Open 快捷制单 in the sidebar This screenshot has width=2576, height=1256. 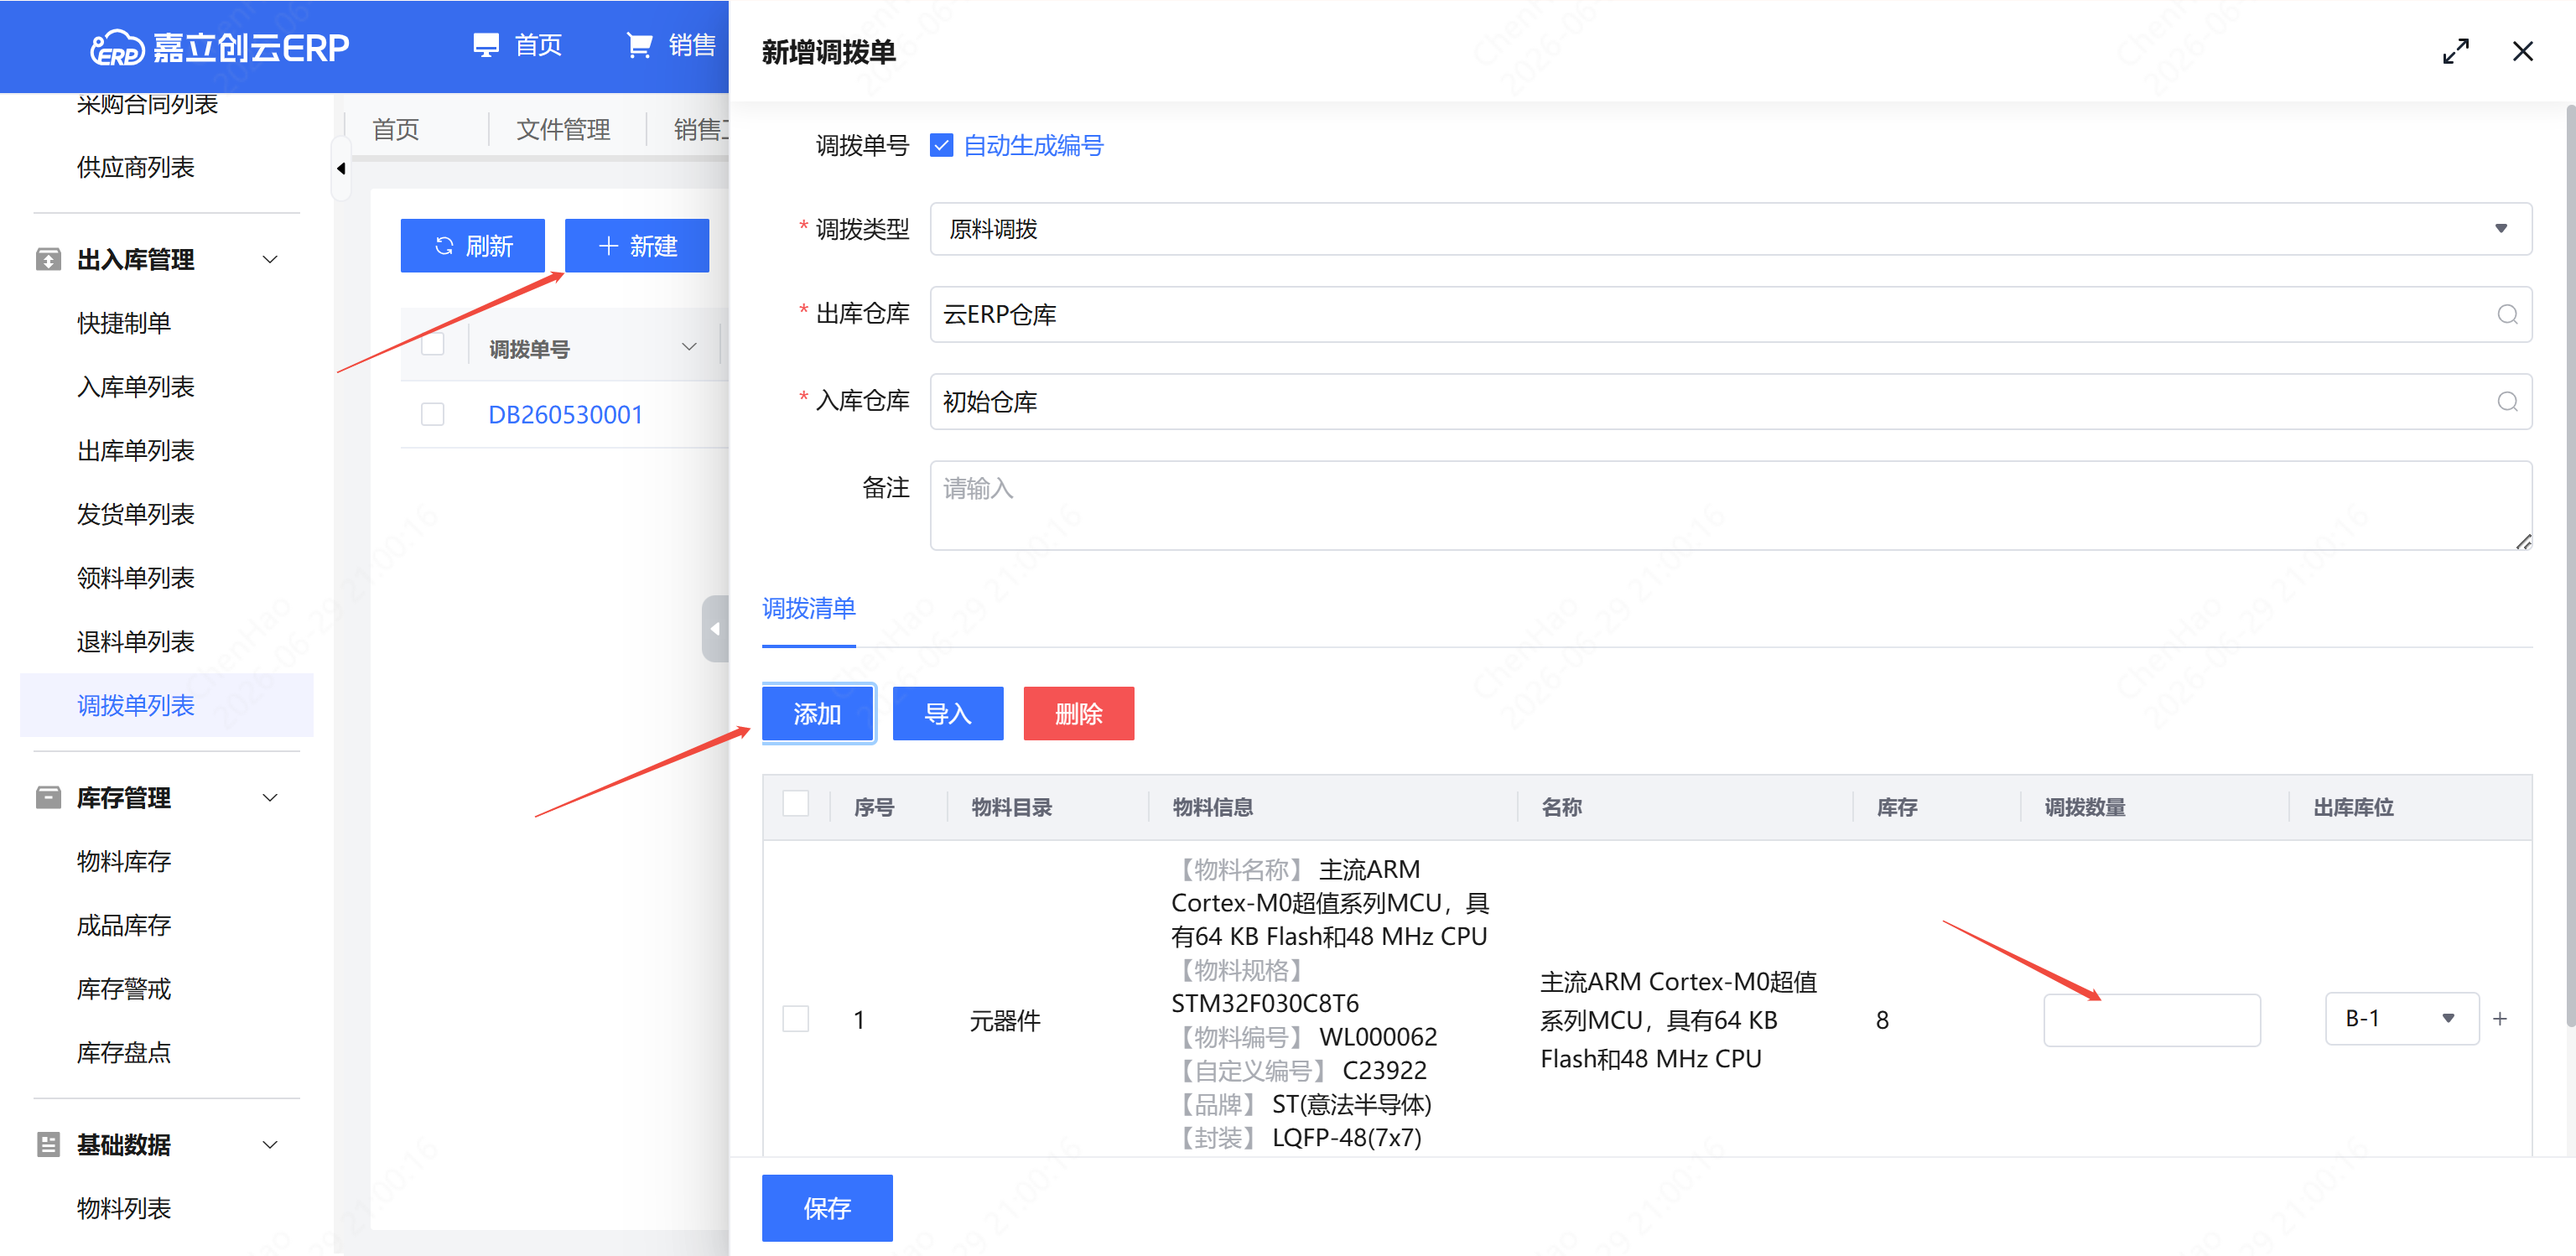124,323
